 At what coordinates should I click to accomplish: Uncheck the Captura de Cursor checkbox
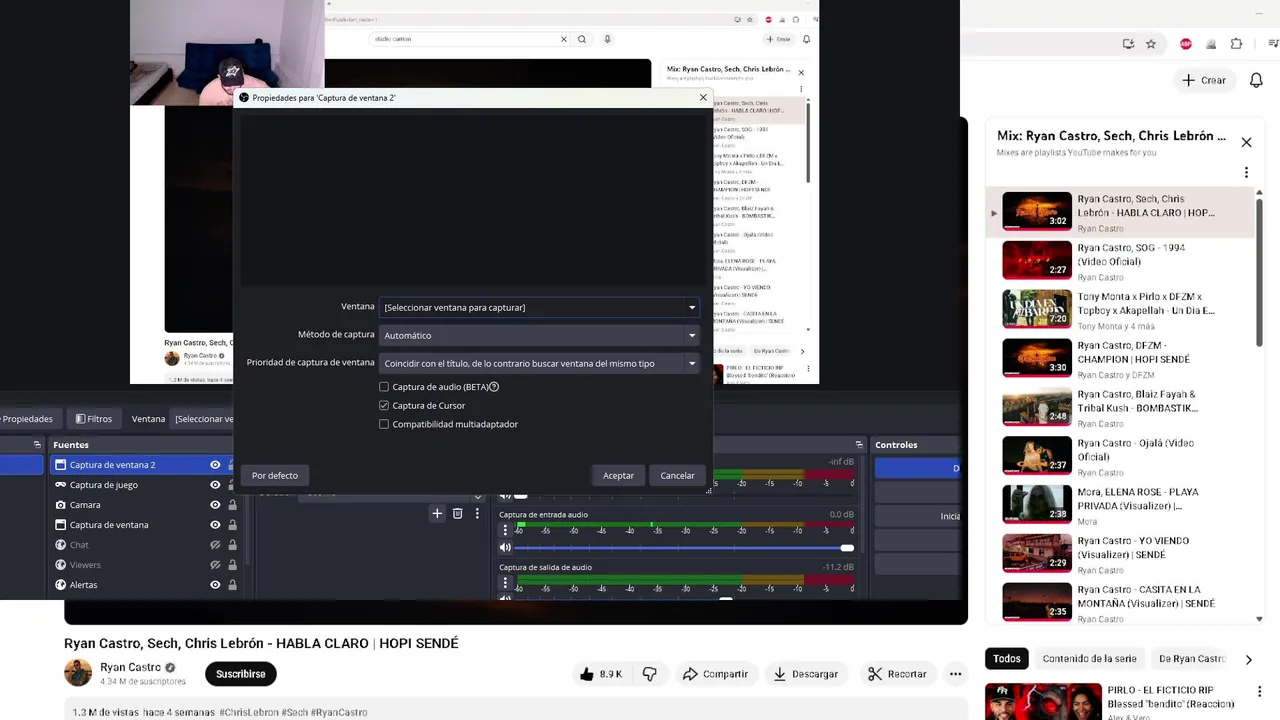pos(384,405)
